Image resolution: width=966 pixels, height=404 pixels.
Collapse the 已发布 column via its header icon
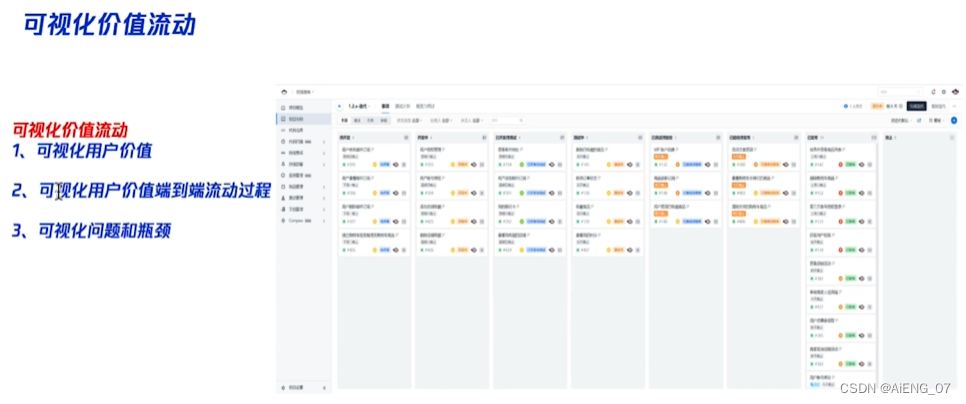tap(874, 137)
